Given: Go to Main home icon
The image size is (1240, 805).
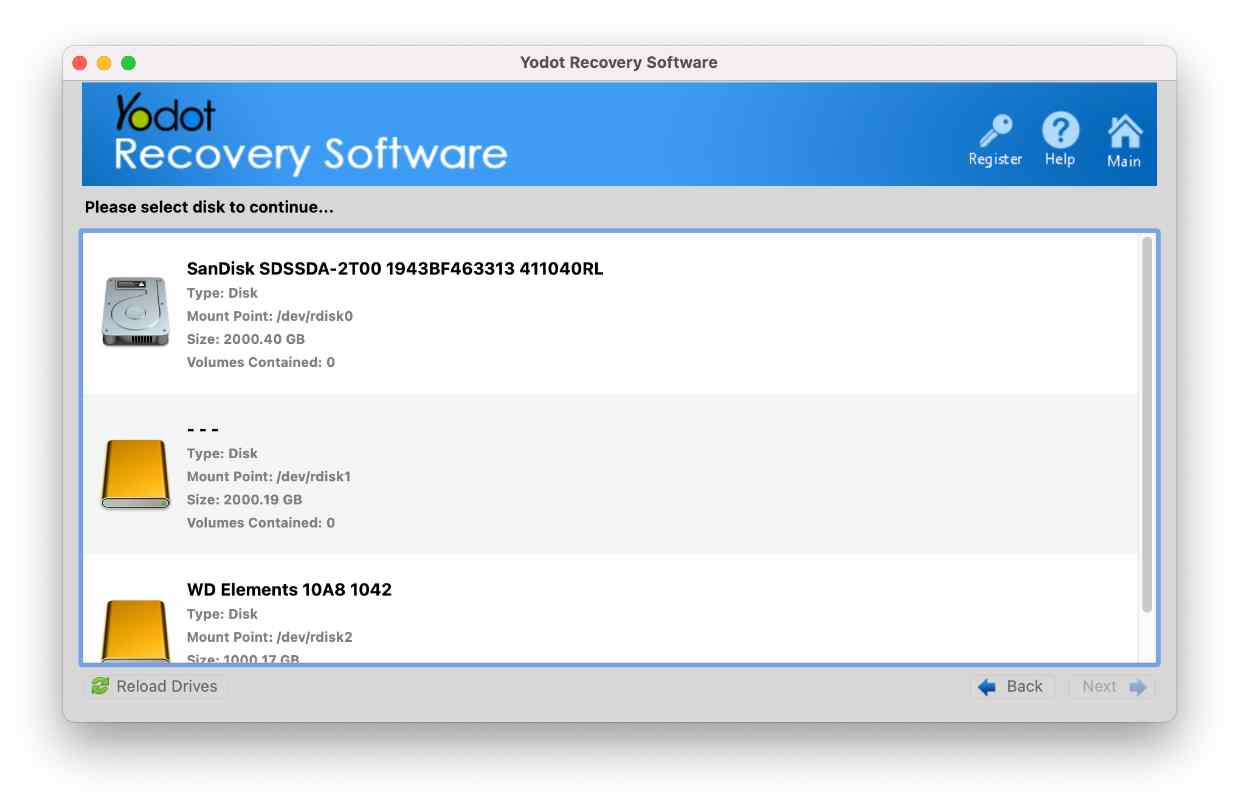Looking at the screenshot, I should pos(1125,131).
